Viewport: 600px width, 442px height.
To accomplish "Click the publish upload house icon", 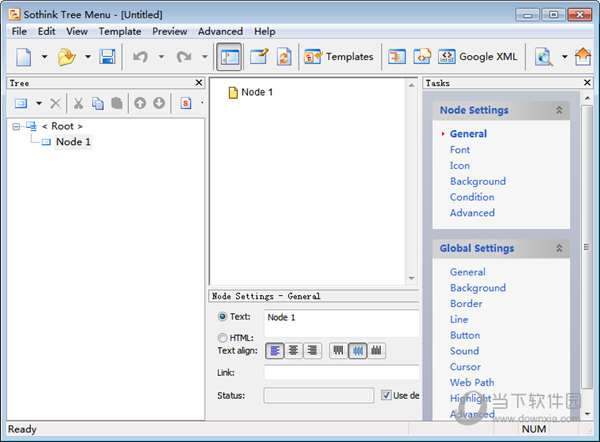I will point(583,57).
